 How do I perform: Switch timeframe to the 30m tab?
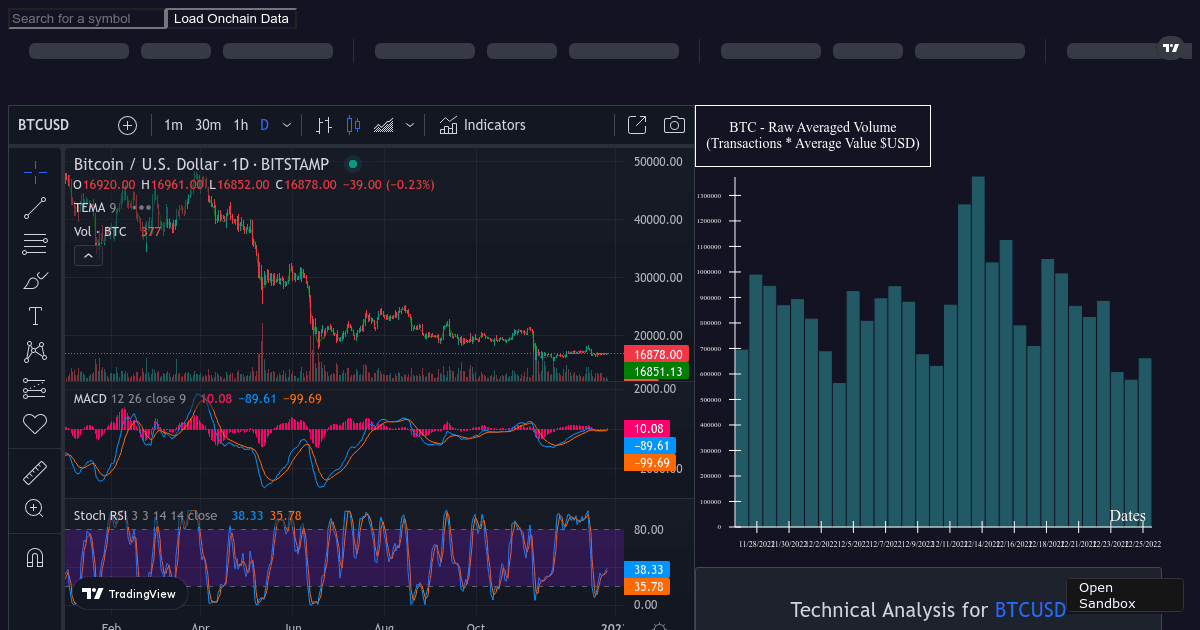point(207,124)
